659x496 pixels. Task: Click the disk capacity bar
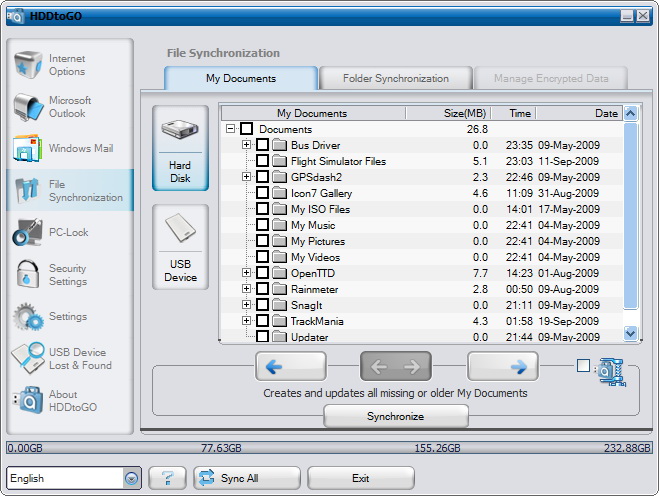(x=329, y=448)
